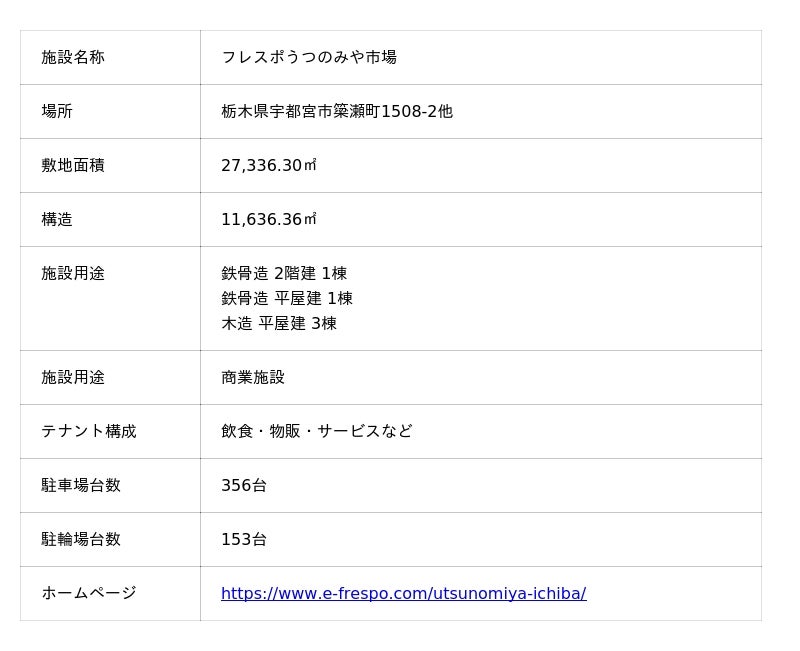Click the 敷地面積 row label

(x=73, y=165)
